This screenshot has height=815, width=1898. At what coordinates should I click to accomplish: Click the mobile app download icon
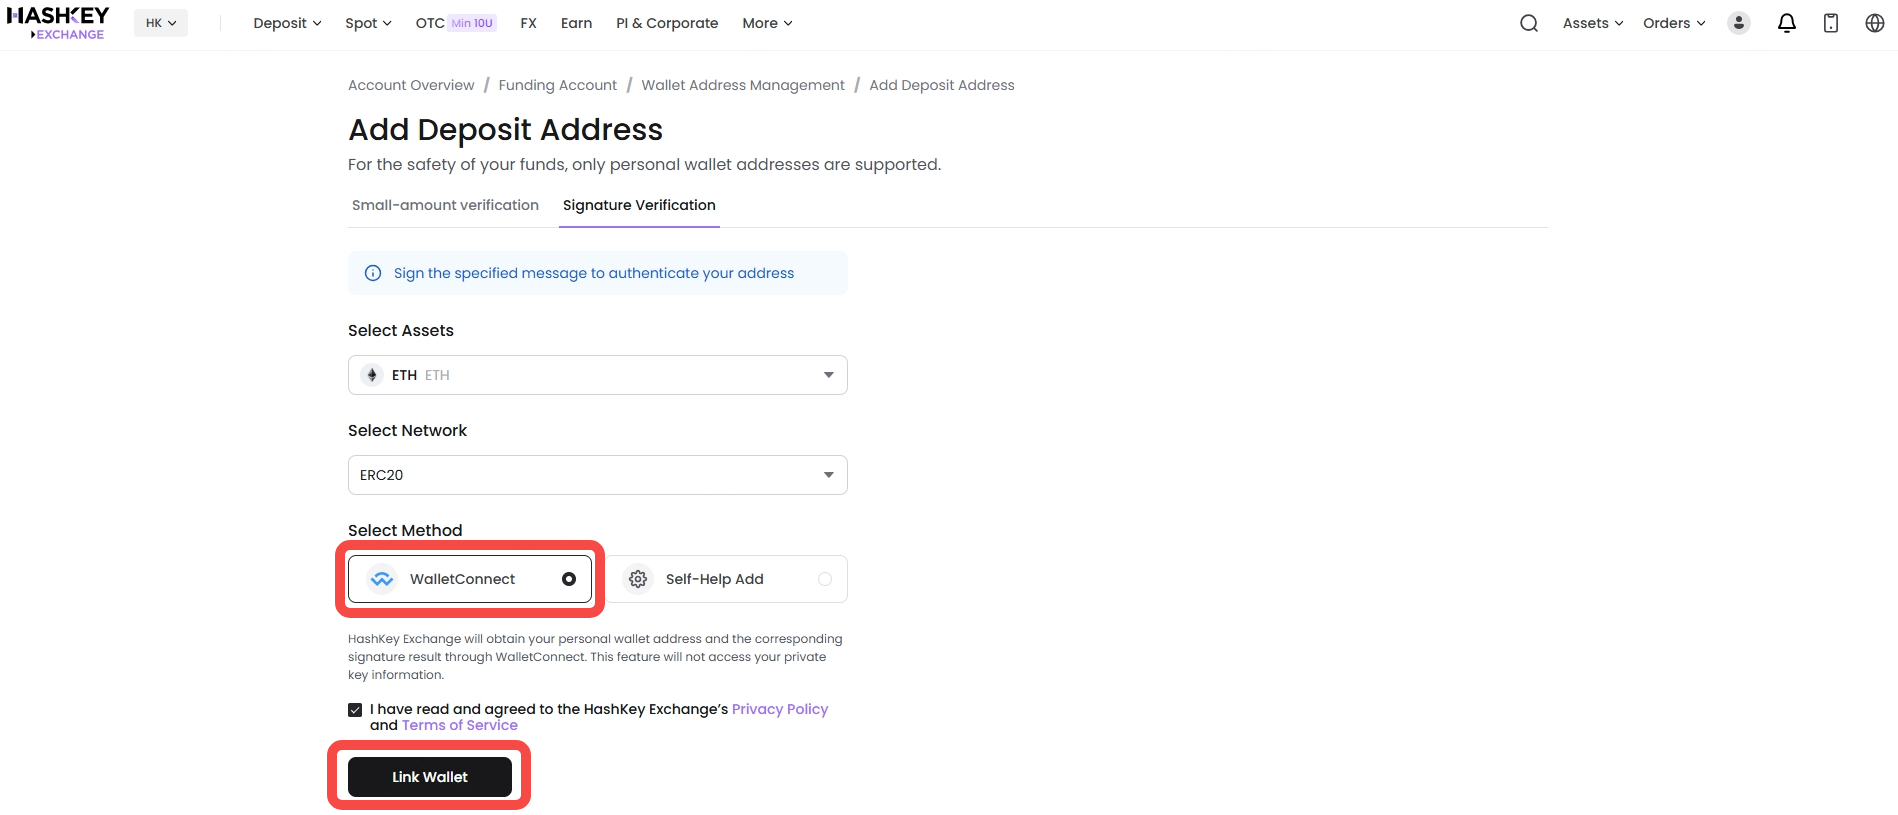(1831, 23)
